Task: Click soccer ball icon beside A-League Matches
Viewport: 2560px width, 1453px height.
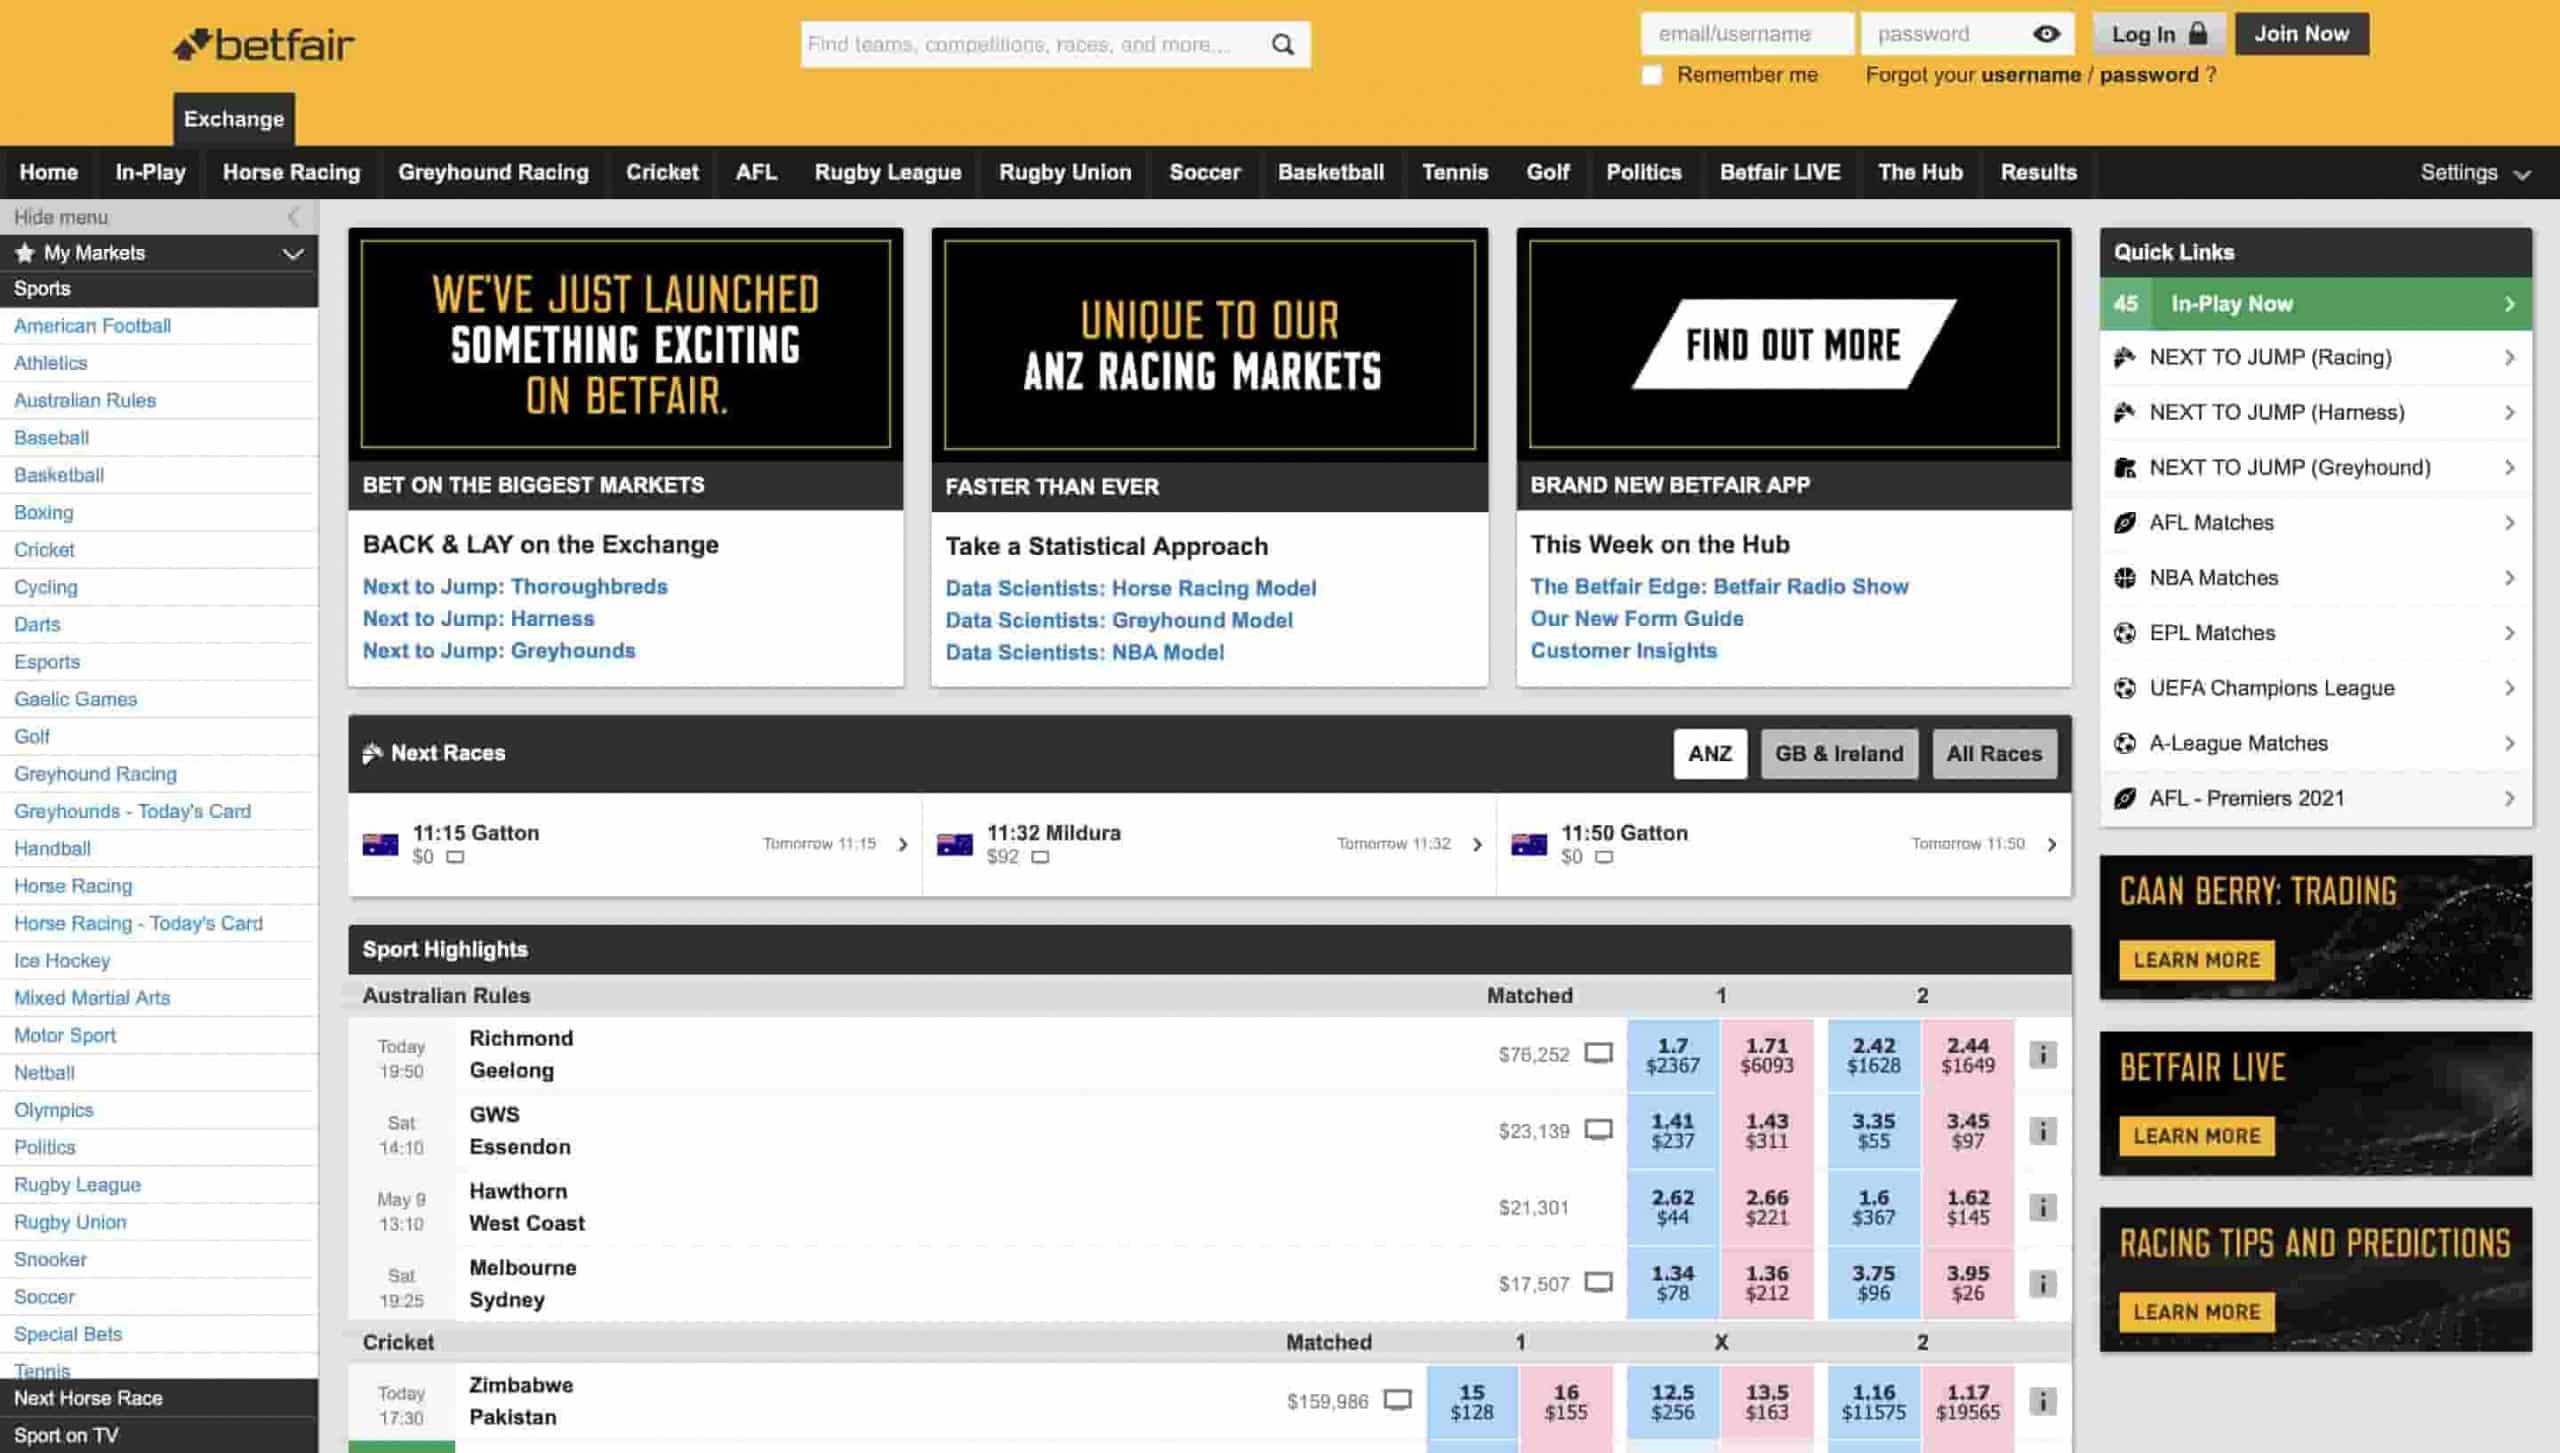Action: [x=2124, y=743]
